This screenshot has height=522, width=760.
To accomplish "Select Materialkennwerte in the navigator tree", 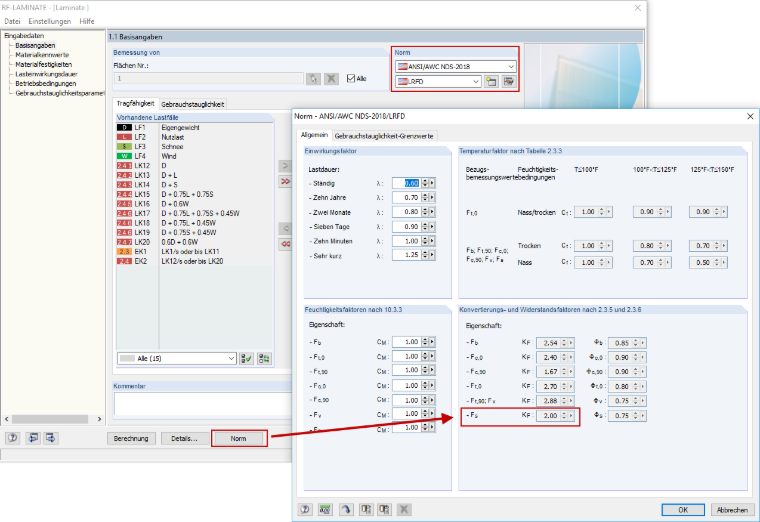I will pos(42,55).
